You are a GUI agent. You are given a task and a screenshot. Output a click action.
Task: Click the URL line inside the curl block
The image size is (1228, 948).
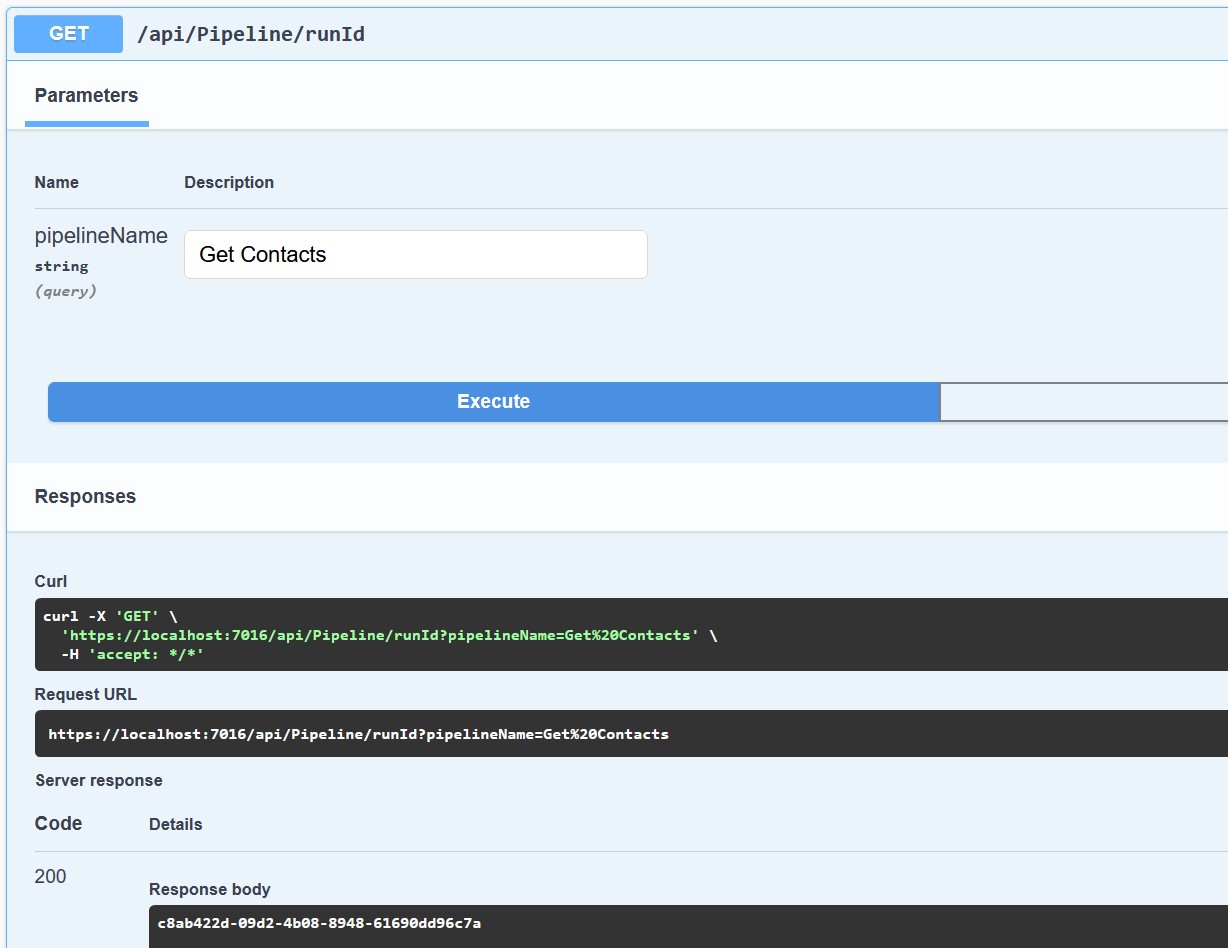(x=380, y=635)
